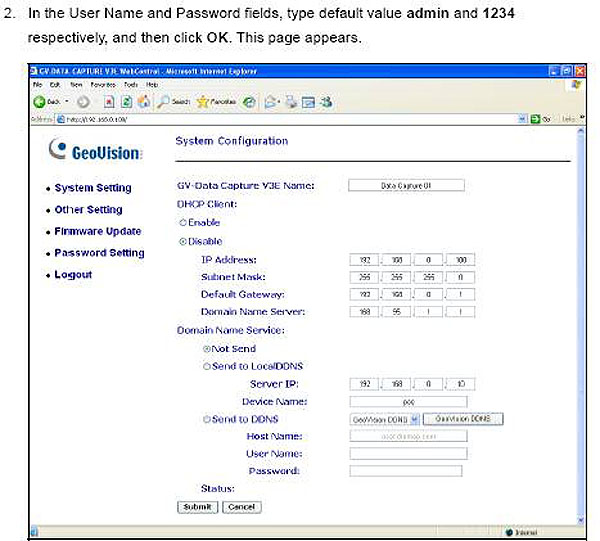Click the Status: label
Screen dimensions: 600x541
[218, 489]
